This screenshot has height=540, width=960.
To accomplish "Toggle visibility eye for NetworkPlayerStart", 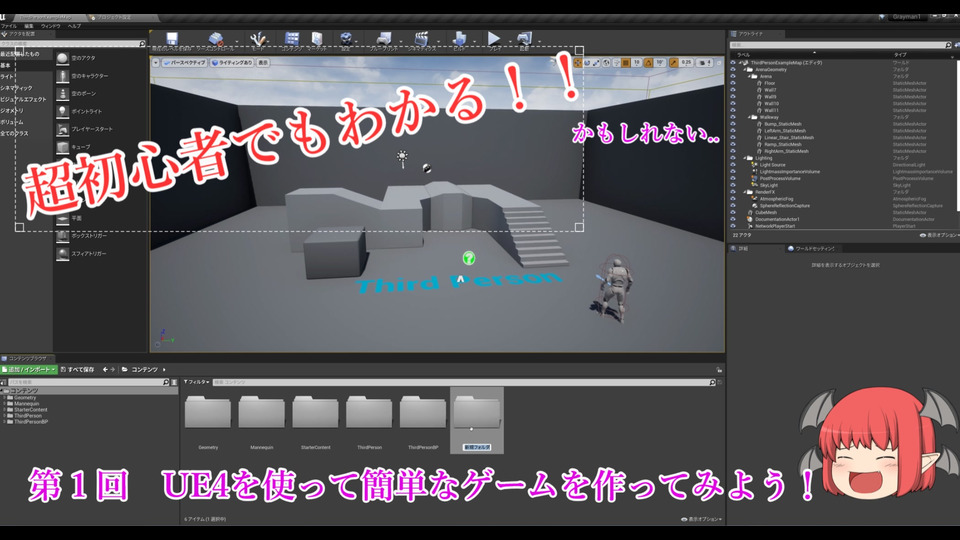I will click(x=733, y=226).
